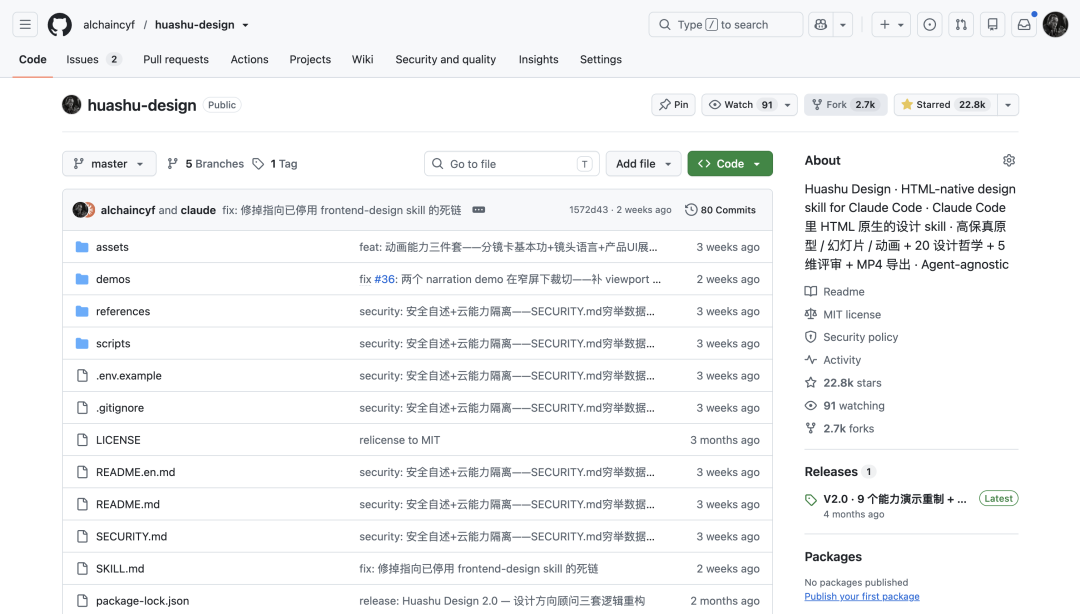Toggle the Starred button

point(946,105)
